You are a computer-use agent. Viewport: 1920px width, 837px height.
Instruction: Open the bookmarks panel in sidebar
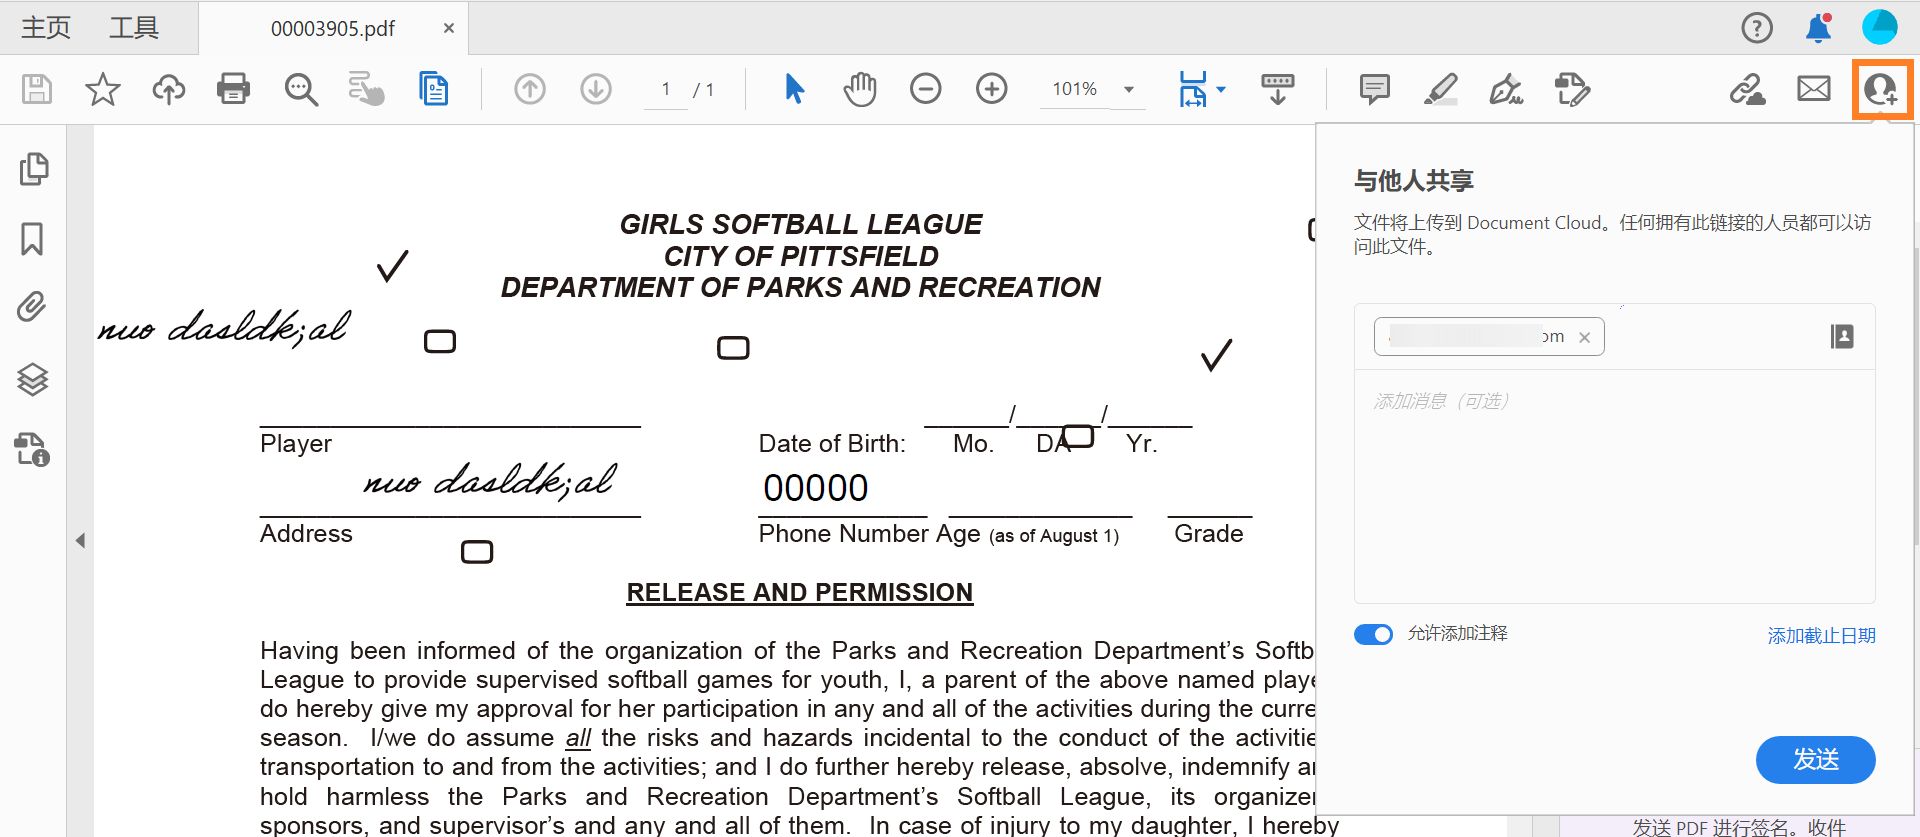click(x=32, y=239)
